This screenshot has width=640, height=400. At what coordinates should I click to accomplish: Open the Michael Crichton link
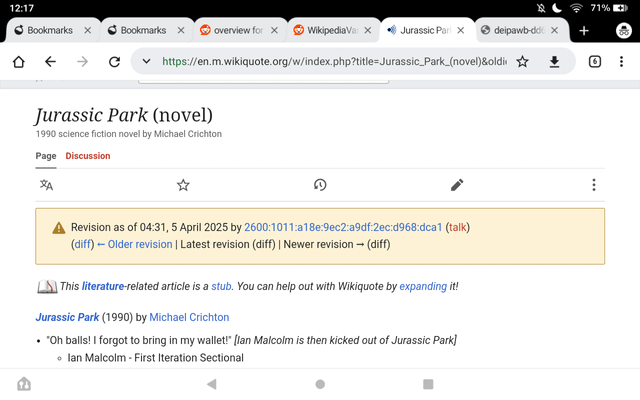pyautogui.click(x=189, y=317)
